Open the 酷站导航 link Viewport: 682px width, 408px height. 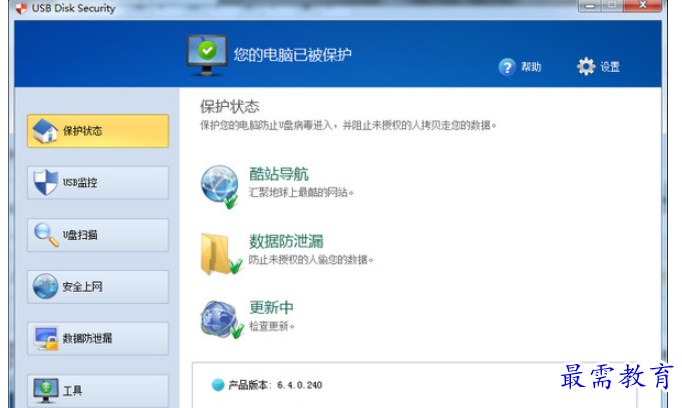pos(279,174)
